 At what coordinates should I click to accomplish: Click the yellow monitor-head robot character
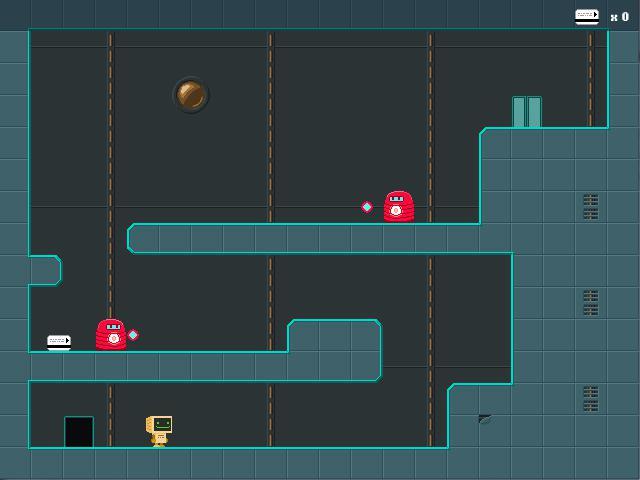(160, 430)
